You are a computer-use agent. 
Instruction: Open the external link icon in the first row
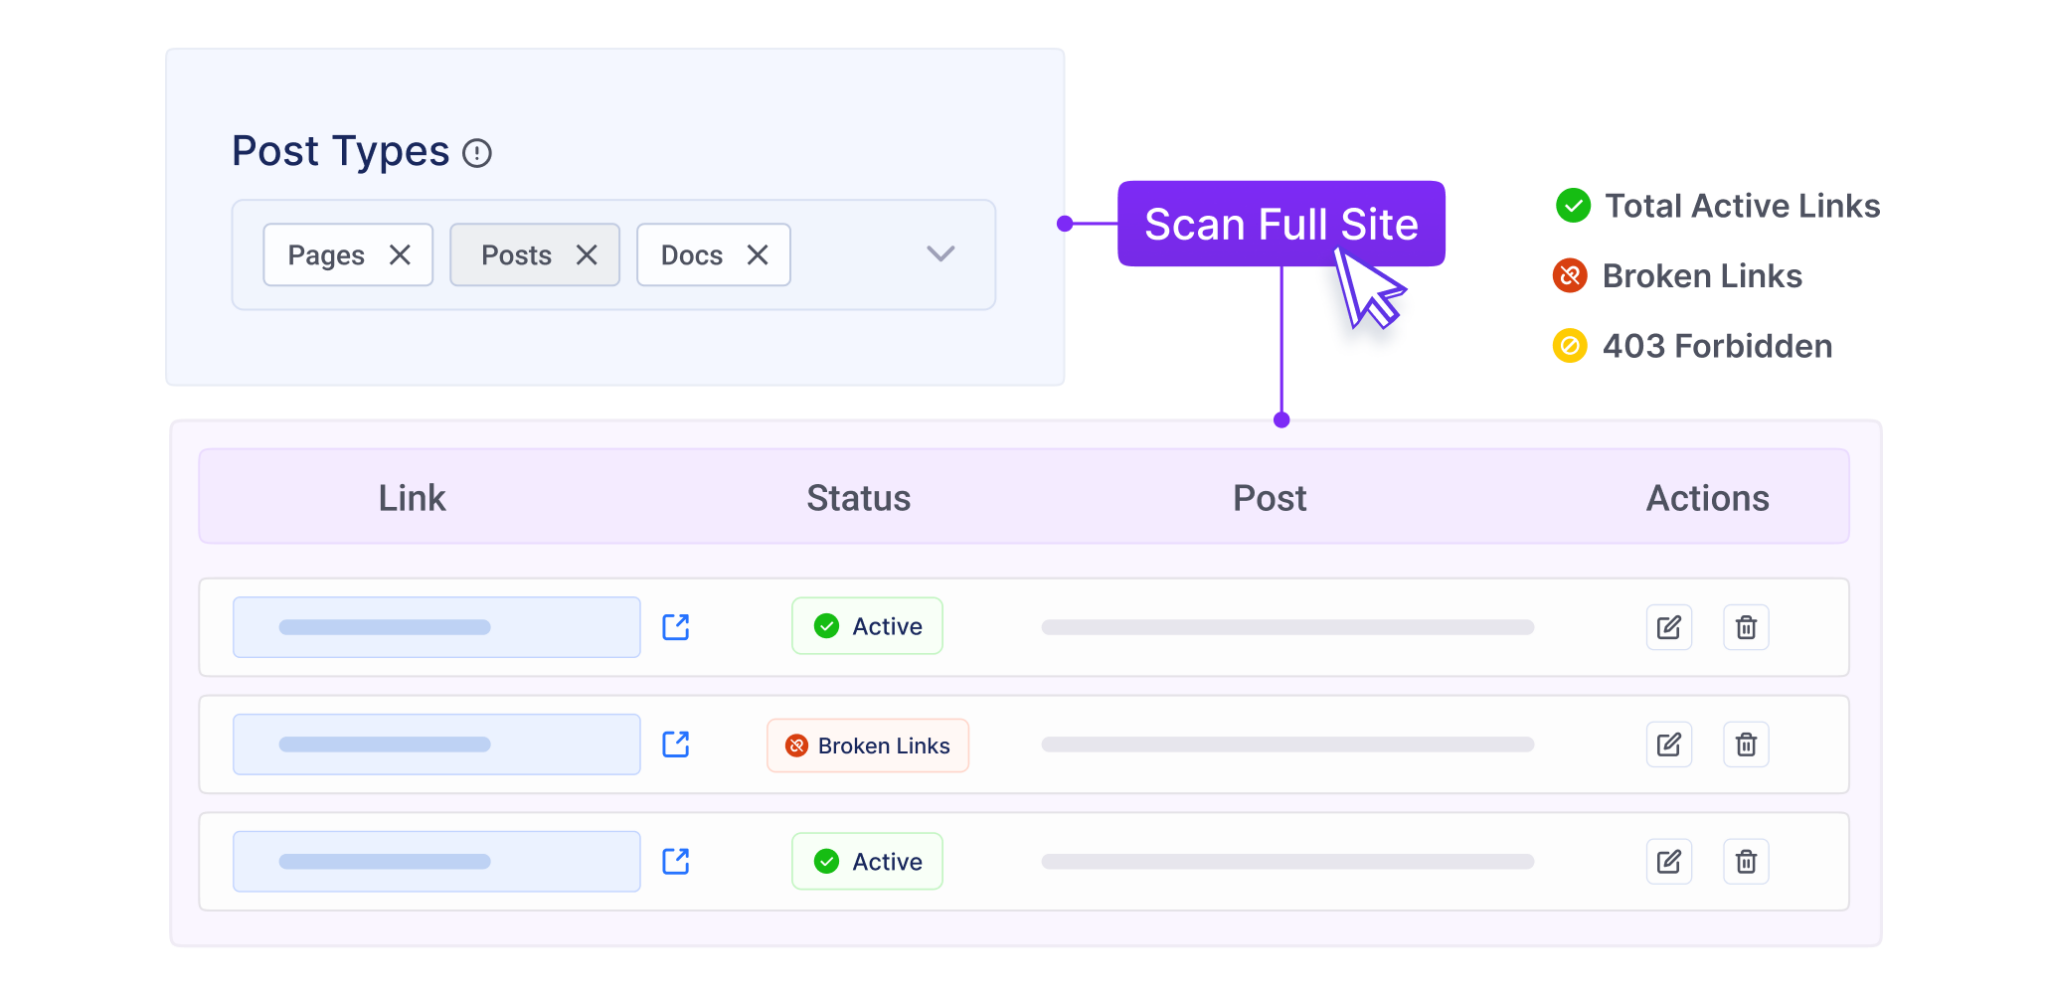tap(675, 627)
